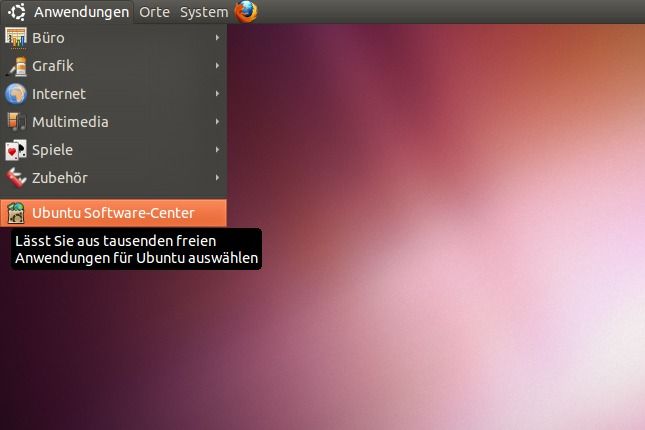Click the Multimedia category icon

click(15, 122)
